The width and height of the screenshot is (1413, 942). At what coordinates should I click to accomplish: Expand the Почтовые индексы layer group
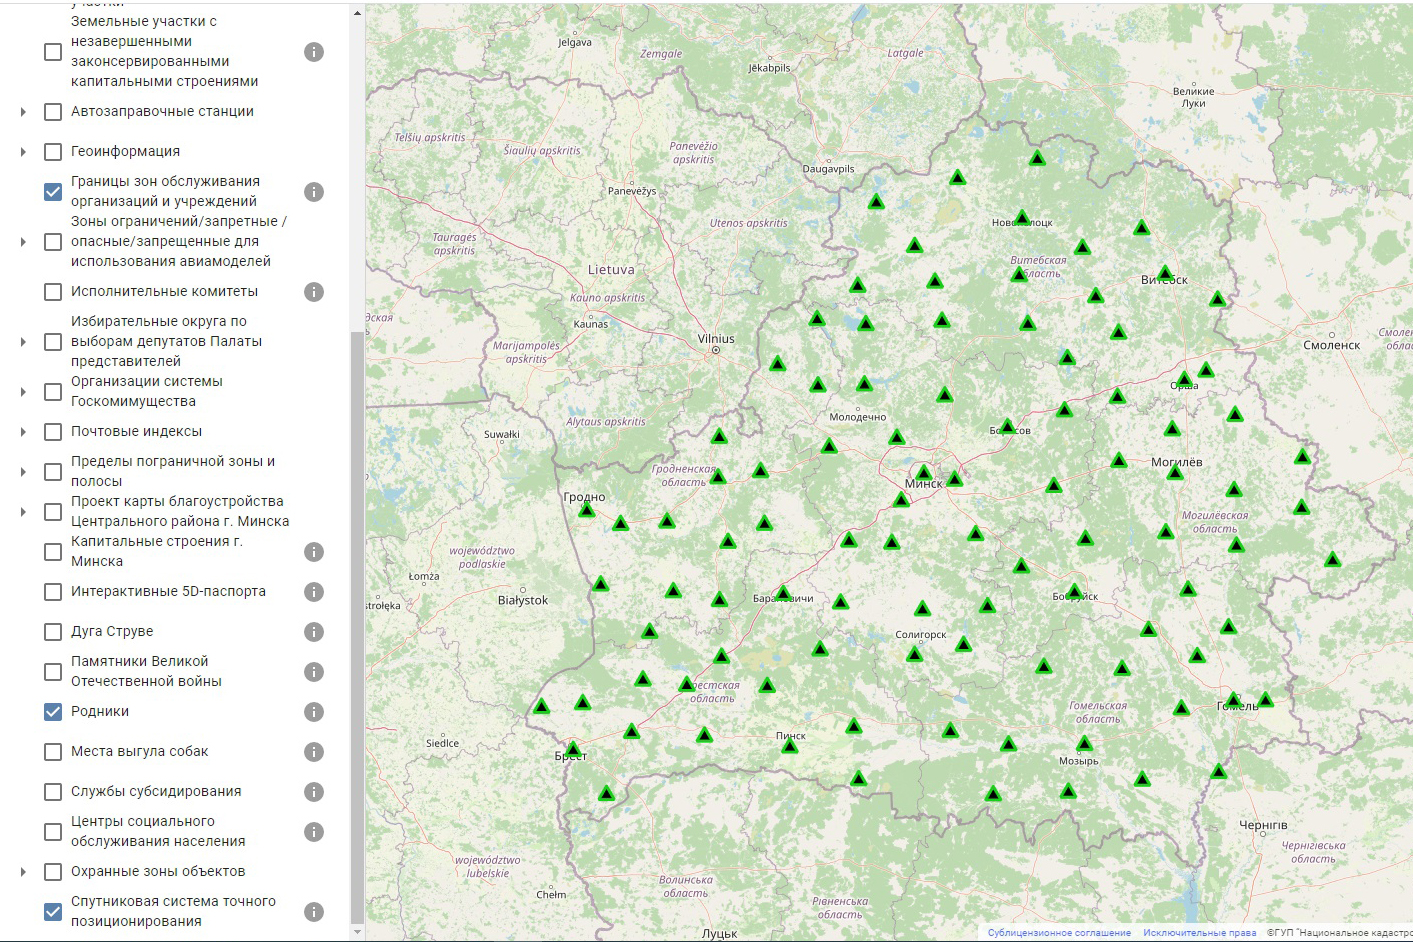click(23, 432)
